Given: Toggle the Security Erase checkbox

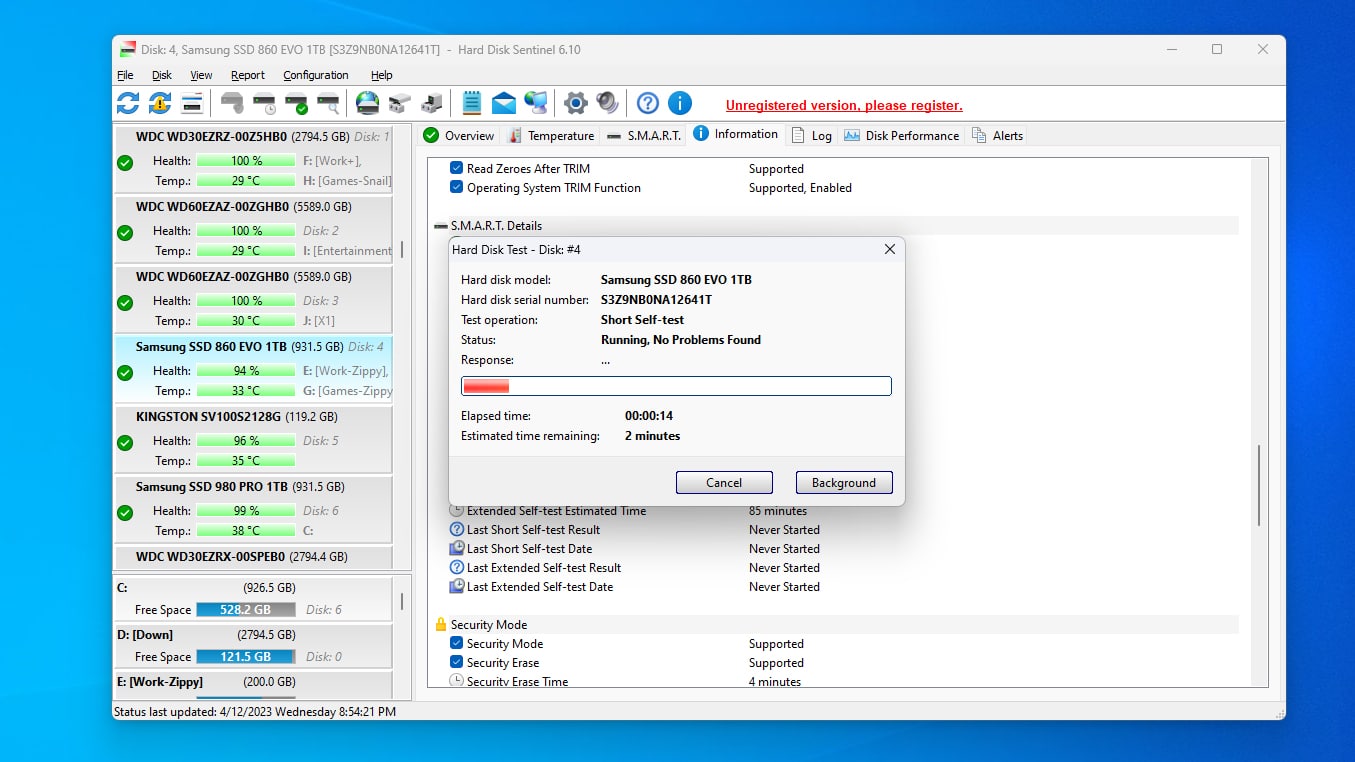Looking at the screenshot, I should pos(457,663).
